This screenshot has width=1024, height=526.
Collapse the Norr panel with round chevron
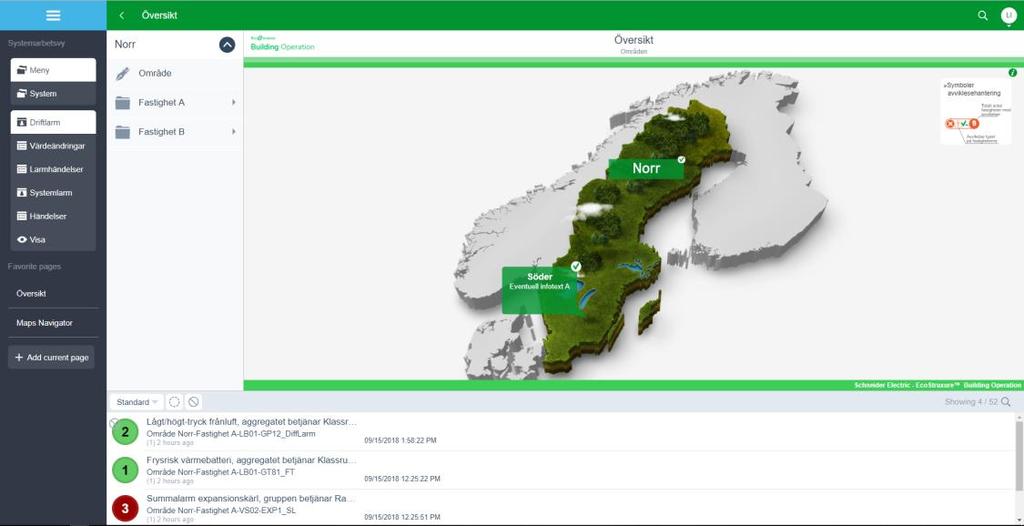[227, 44]
